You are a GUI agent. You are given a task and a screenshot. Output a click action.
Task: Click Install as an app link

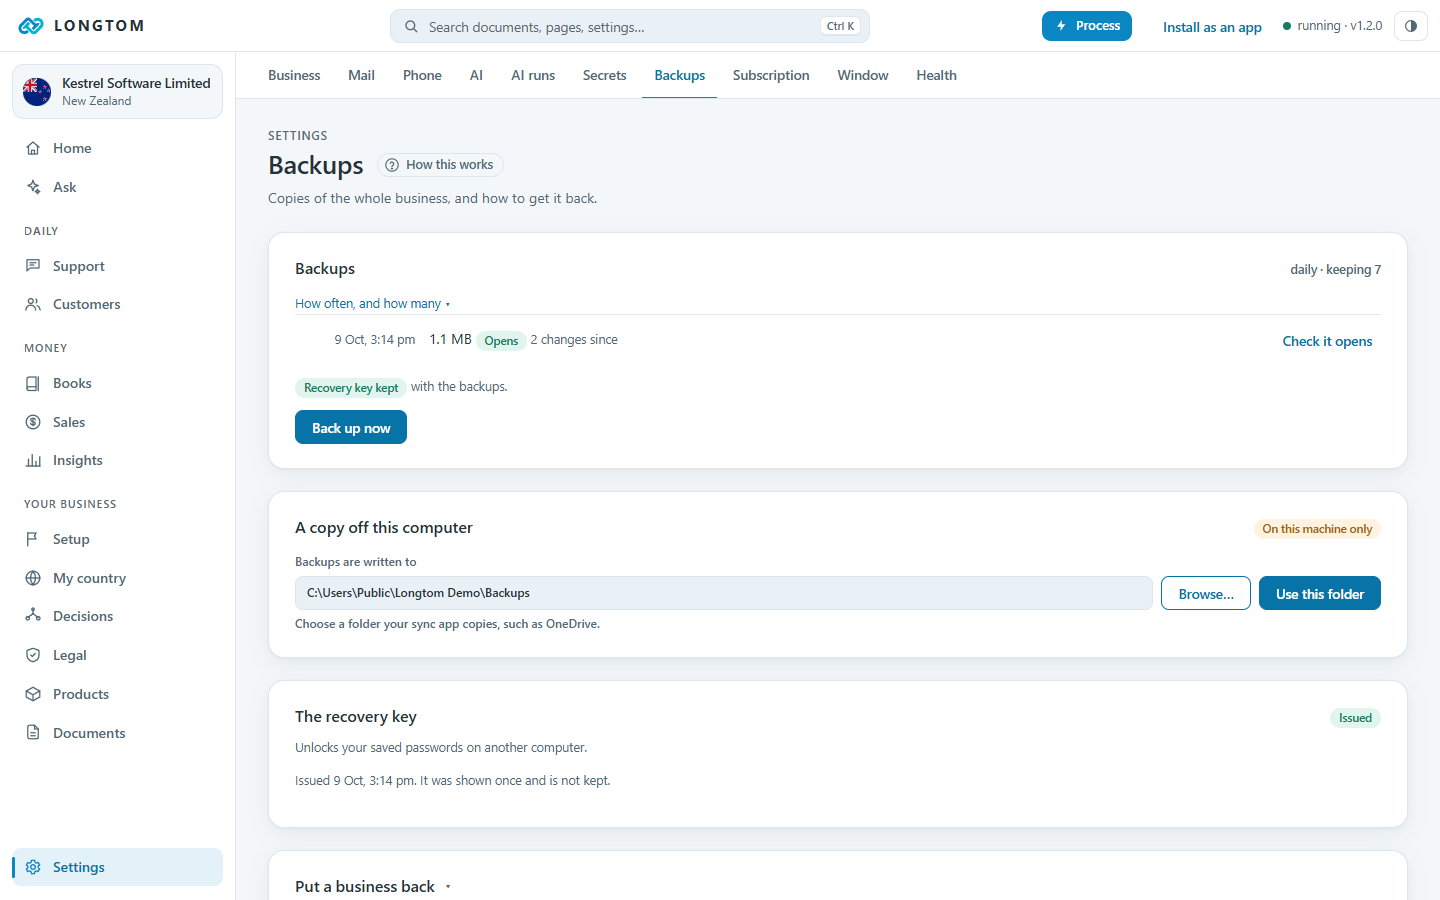(x=1212, y=27)
